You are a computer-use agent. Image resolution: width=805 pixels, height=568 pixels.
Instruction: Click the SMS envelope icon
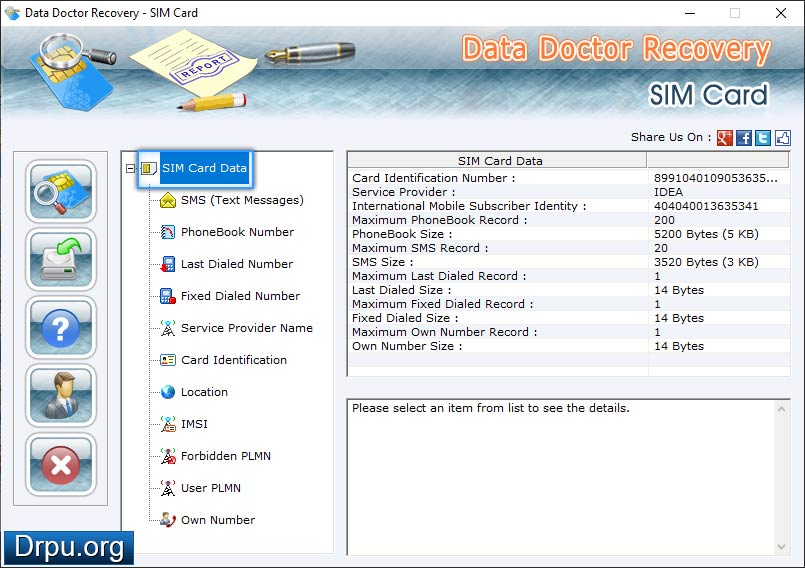[x=167, y=200]
